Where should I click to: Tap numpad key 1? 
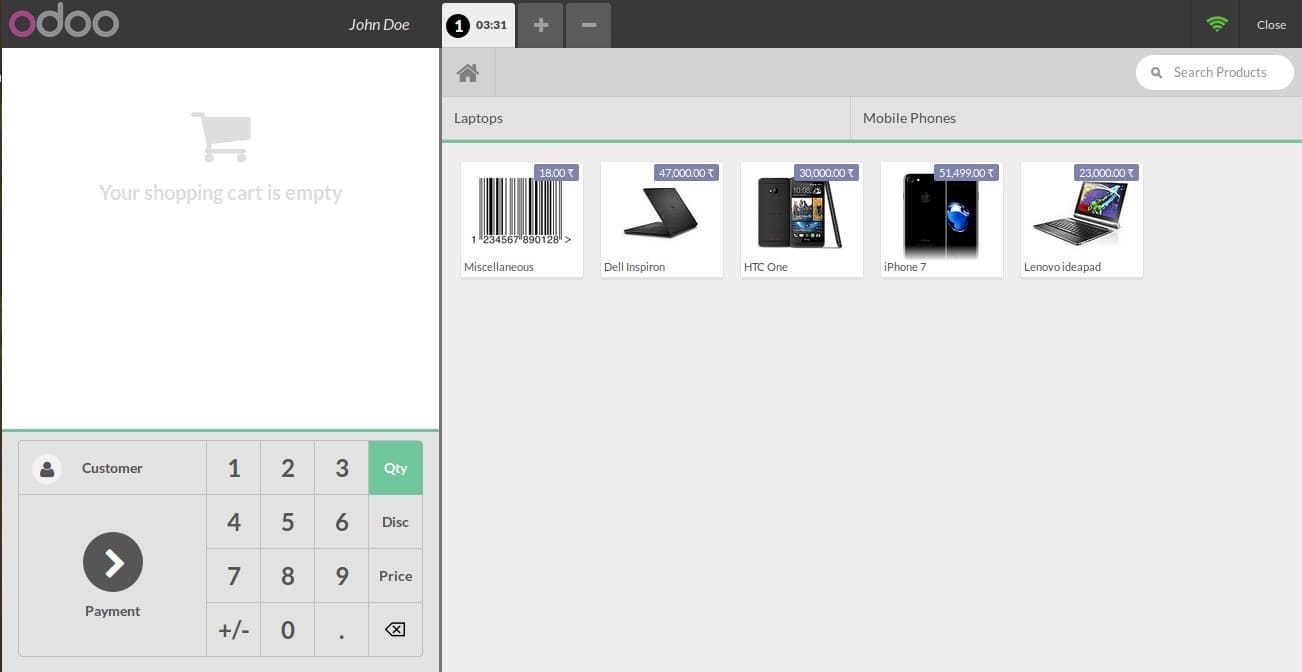coord(233,468)
